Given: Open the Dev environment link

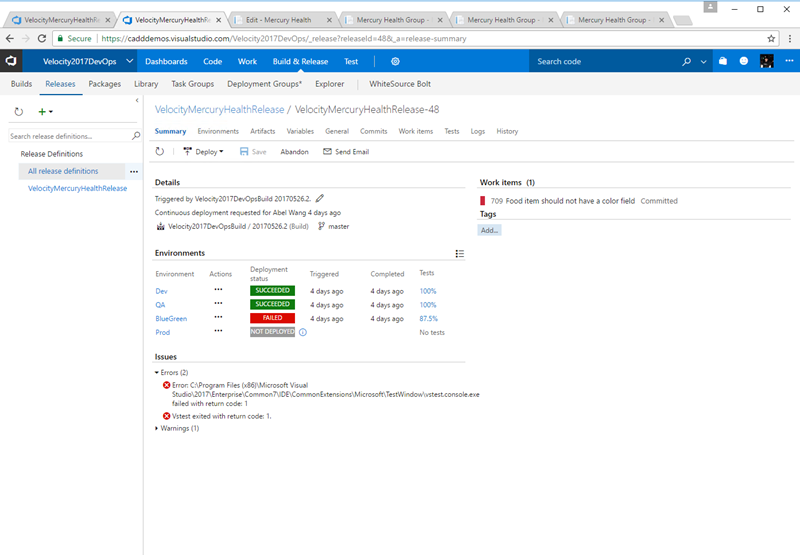Looking at the screenshot, I should point(161,291).
